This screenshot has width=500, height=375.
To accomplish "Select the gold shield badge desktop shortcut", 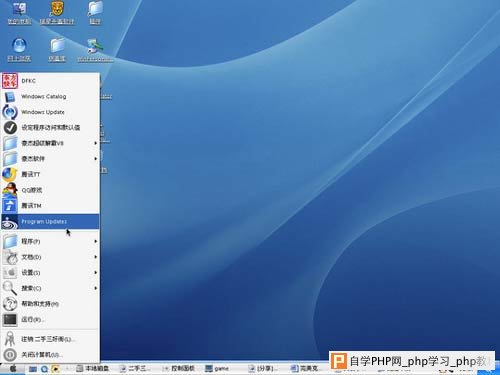I will [x=57, y=13].
